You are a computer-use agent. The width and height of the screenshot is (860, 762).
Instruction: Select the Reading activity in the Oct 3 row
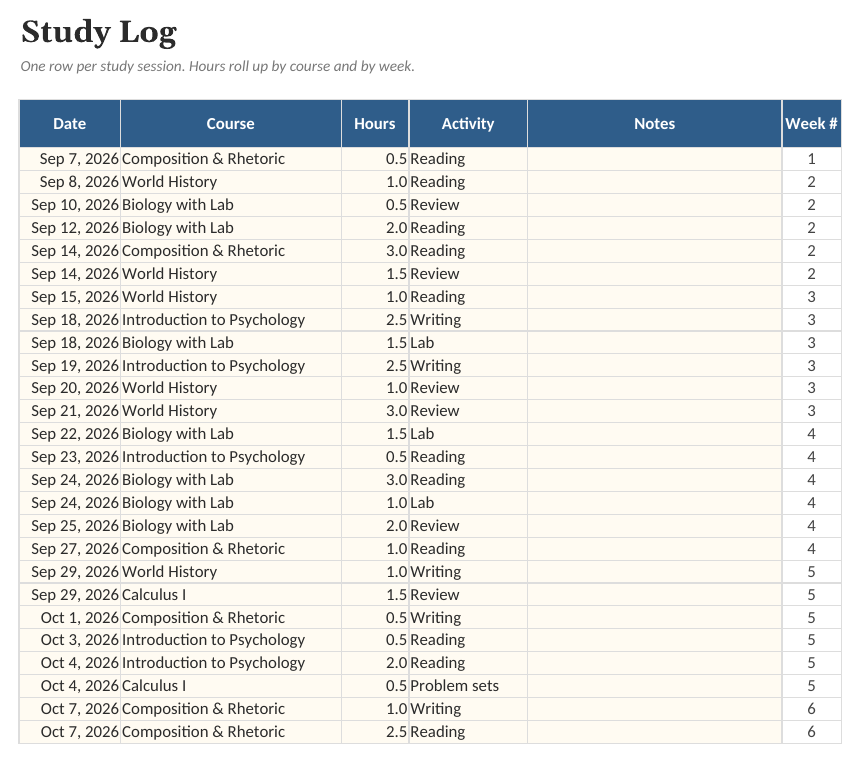point(468,640)
